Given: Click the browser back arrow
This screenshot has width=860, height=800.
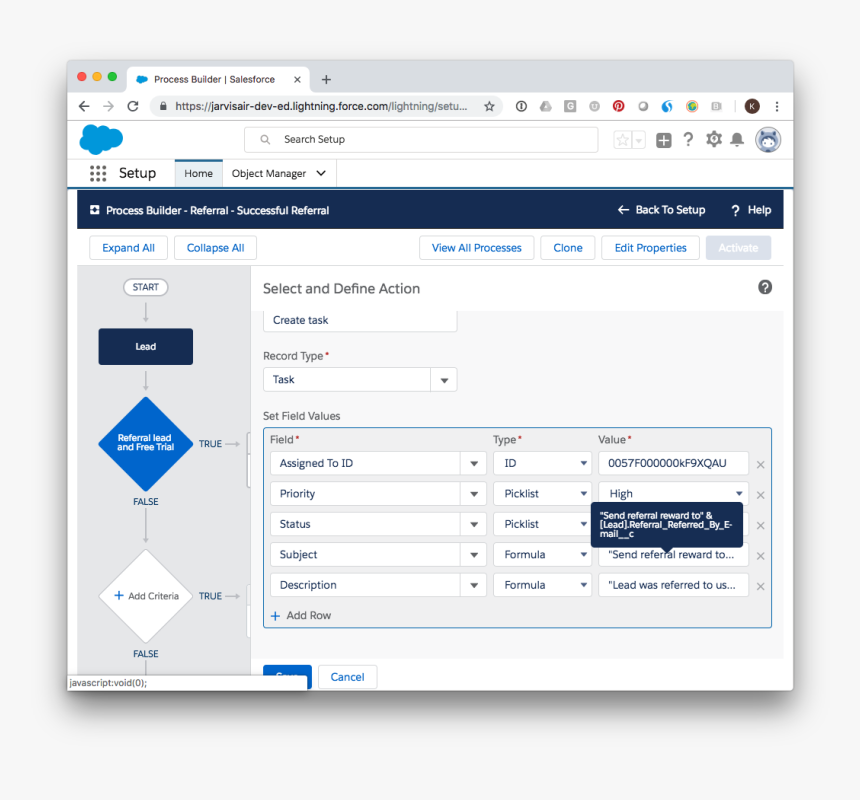Looking at the screenshot, I should (x=84, y=106).
